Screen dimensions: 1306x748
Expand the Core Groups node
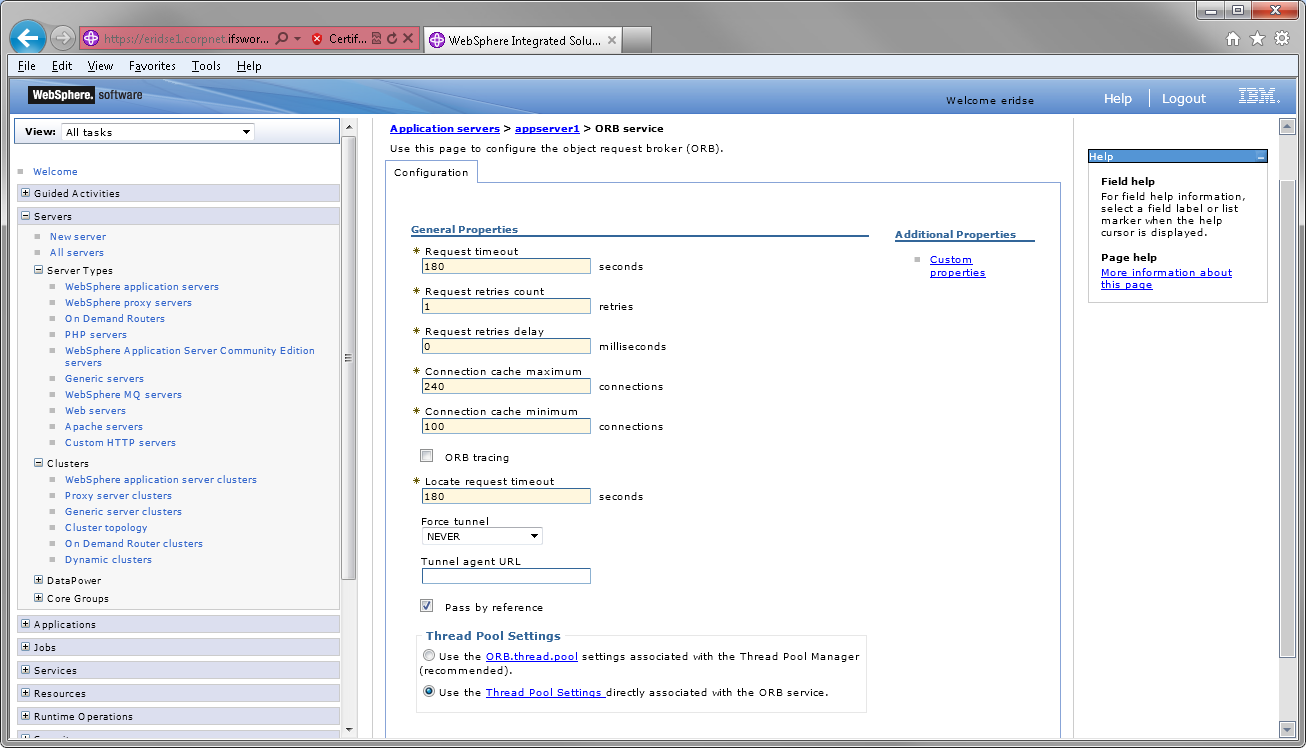pos(39,598)
